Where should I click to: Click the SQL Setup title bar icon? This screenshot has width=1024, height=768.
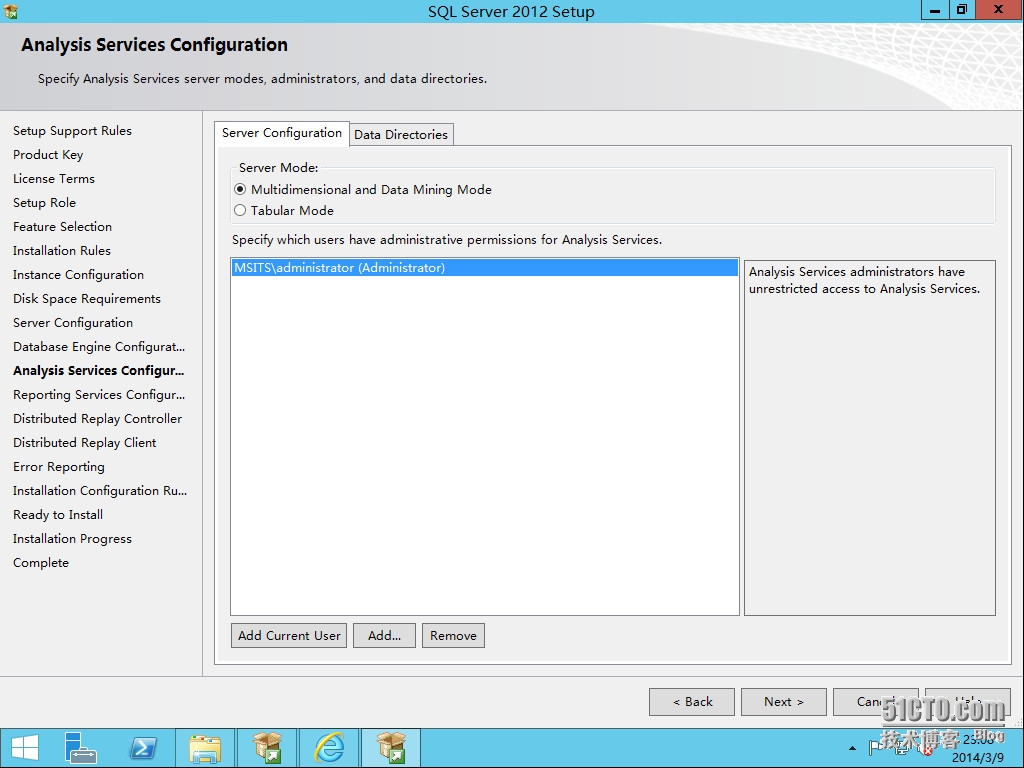pyautogui.click(x=10, y=11)
